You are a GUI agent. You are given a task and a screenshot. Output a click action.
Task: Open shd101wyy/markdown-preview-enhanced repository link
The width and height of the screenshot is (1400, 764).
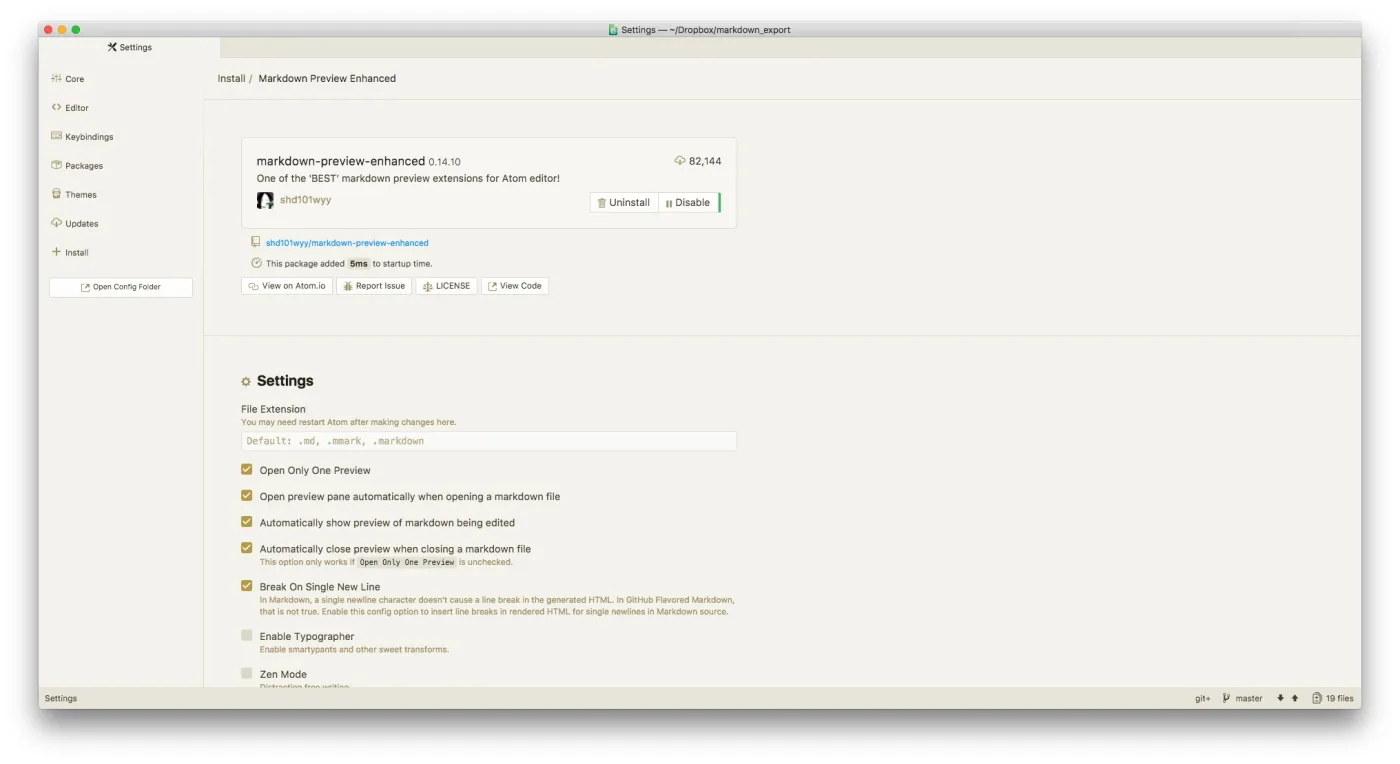click(x=347, y=243)
